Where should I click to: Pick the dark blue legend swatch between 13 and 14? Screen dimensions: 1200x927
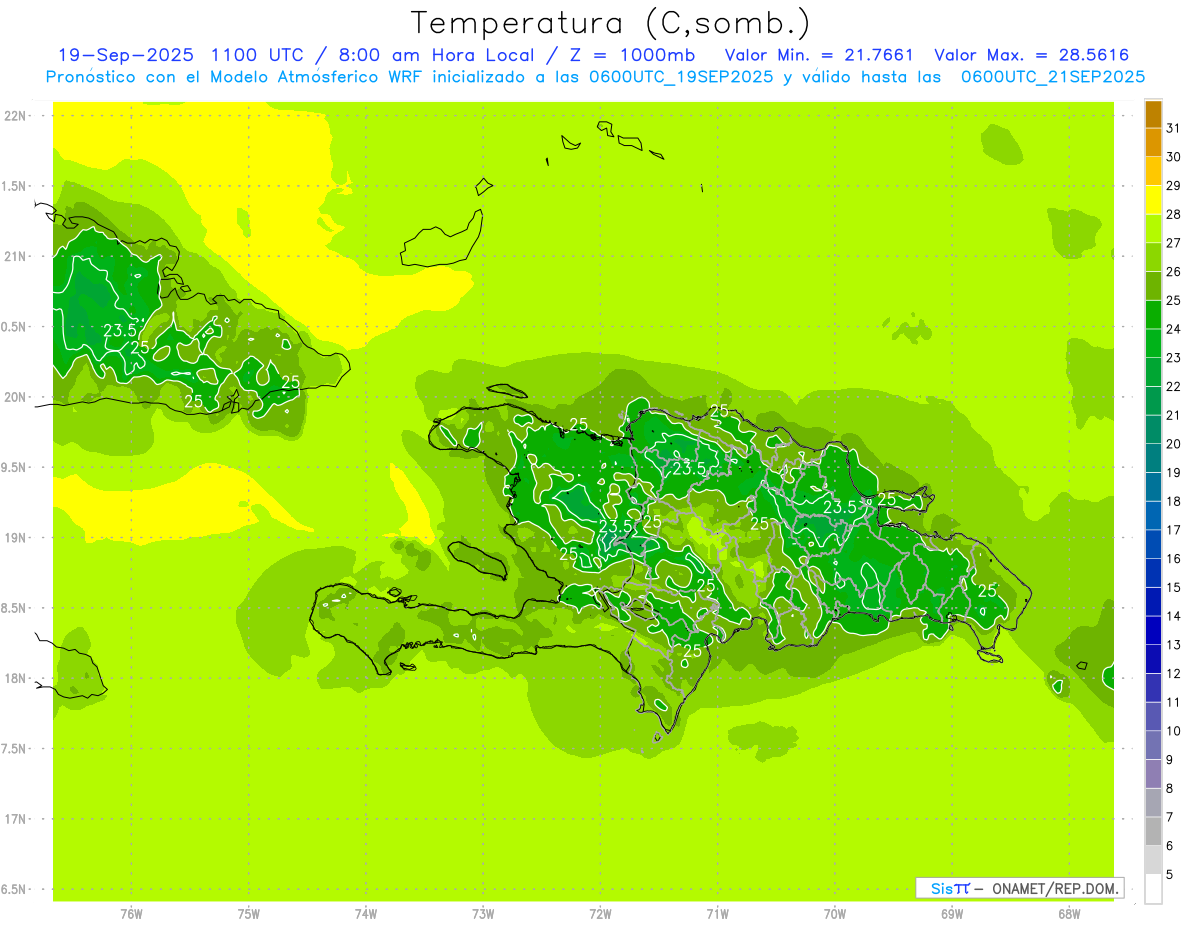click(x=1153, y=631)
